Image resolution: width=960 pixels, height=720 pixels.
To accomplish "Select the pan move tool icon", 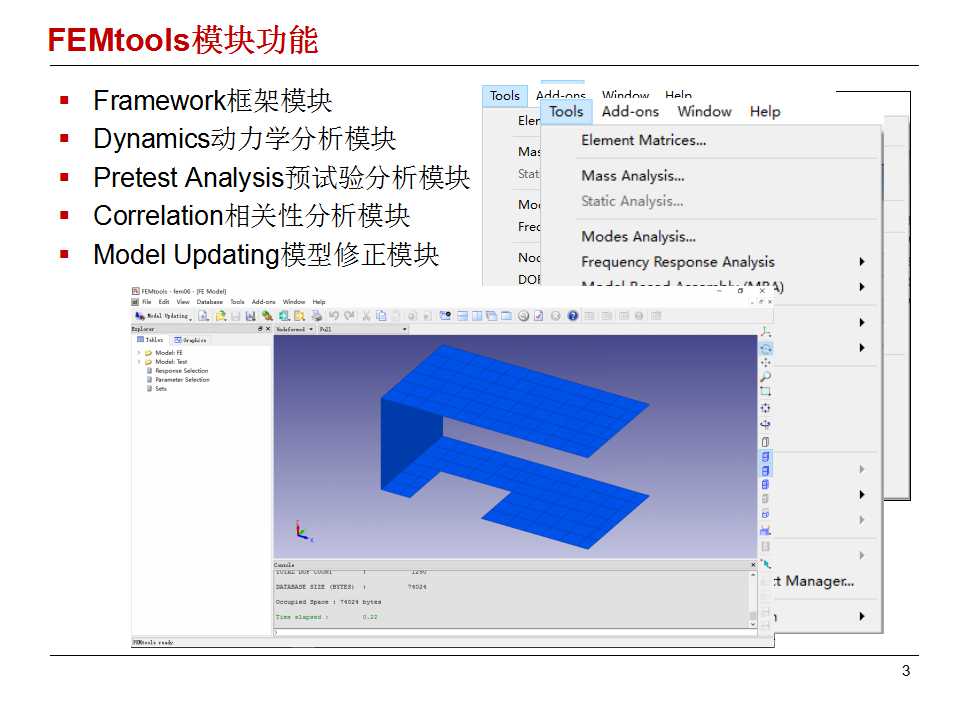I will click(766, 362).
